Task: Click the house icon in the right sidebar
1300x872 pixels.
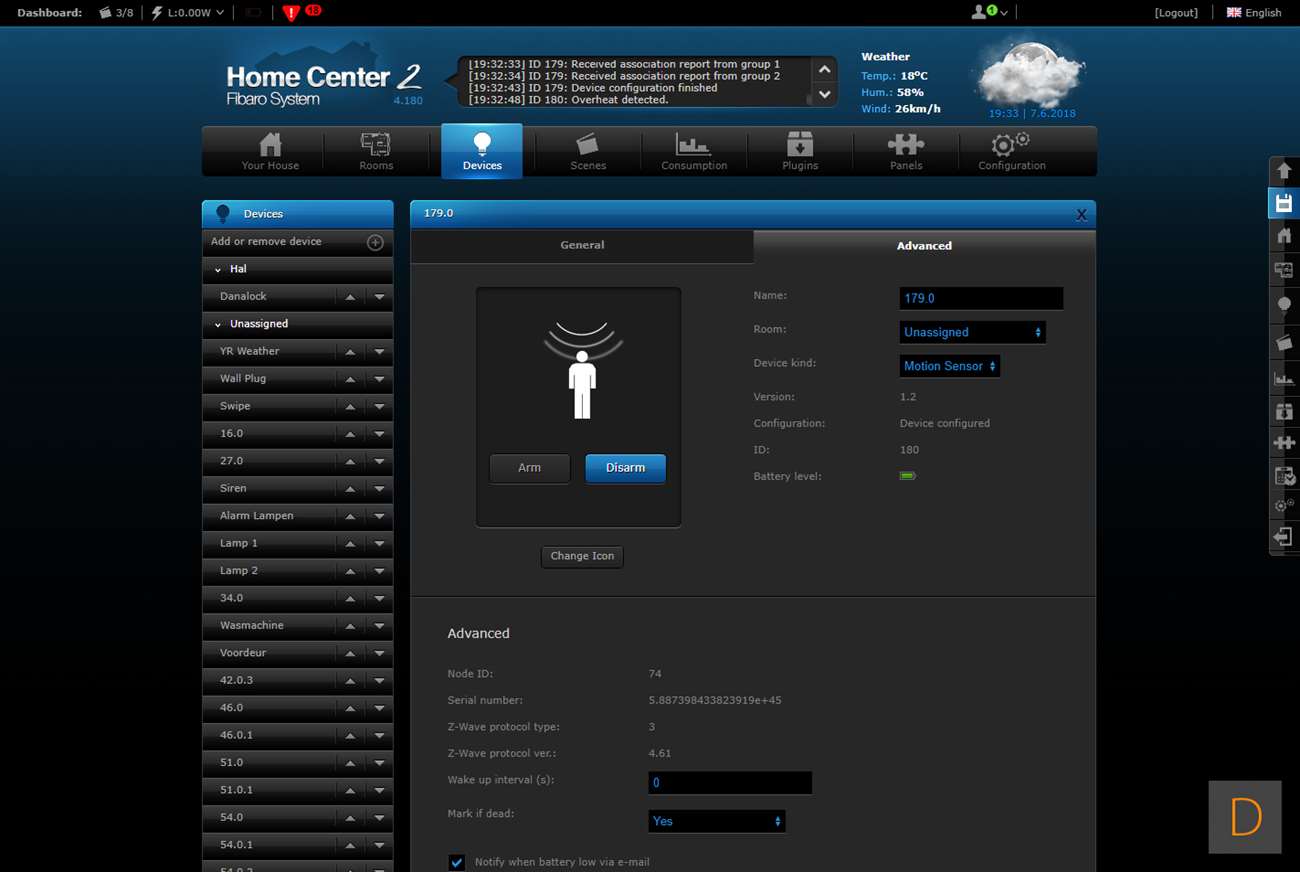Action: (x=1284, y=236)
